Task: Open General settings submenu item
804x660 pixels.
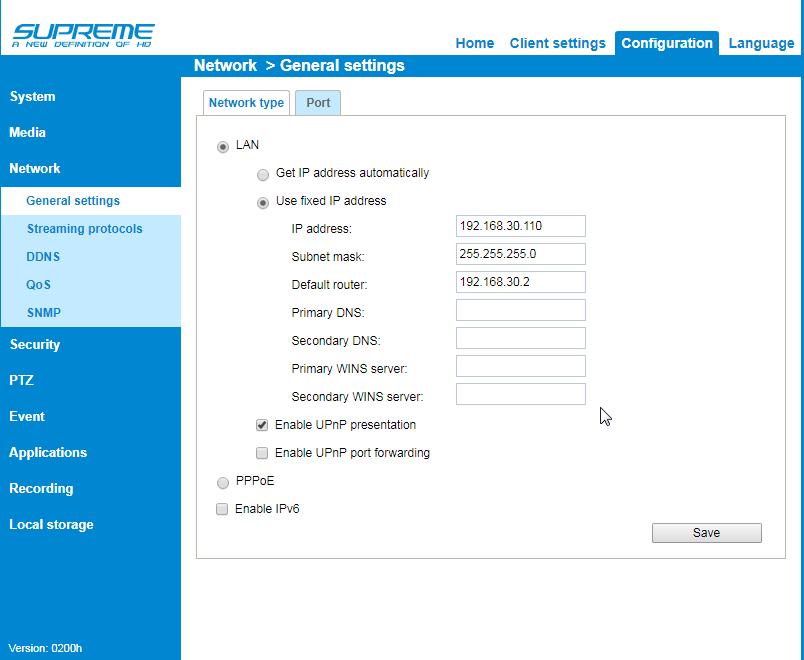Action: click(x=73, y=201)
